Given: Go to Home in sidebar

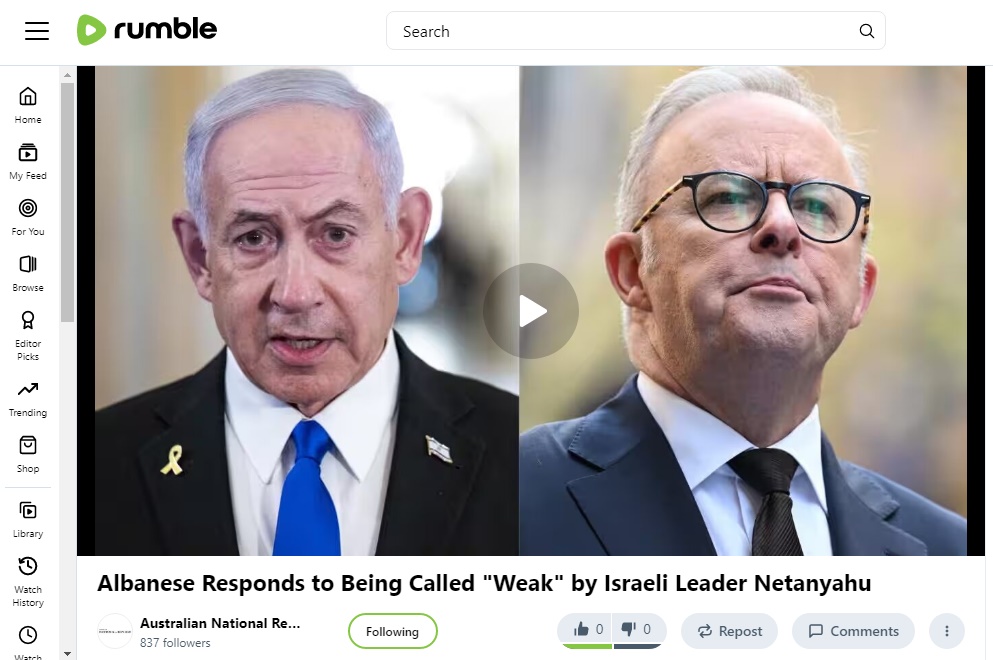Looking at the screenshot, I should [28, 106].
